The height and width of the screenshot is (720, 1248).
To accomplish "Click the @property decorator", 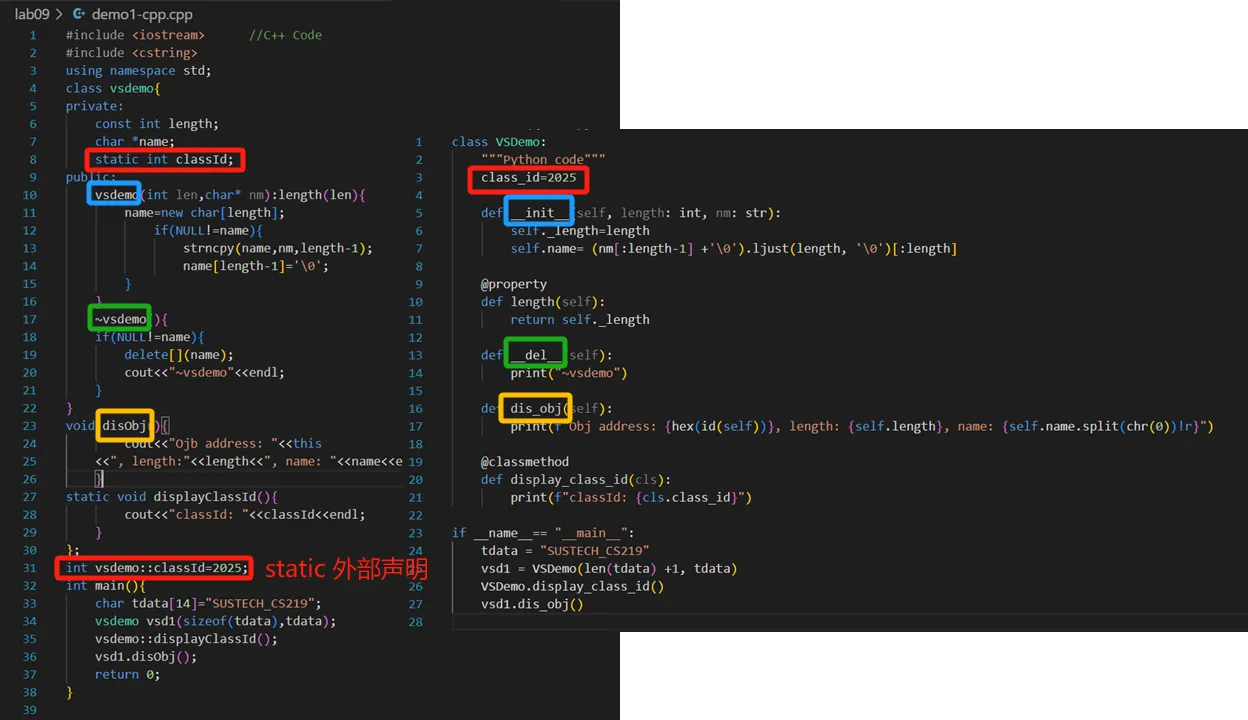I will tap(513, 284).
